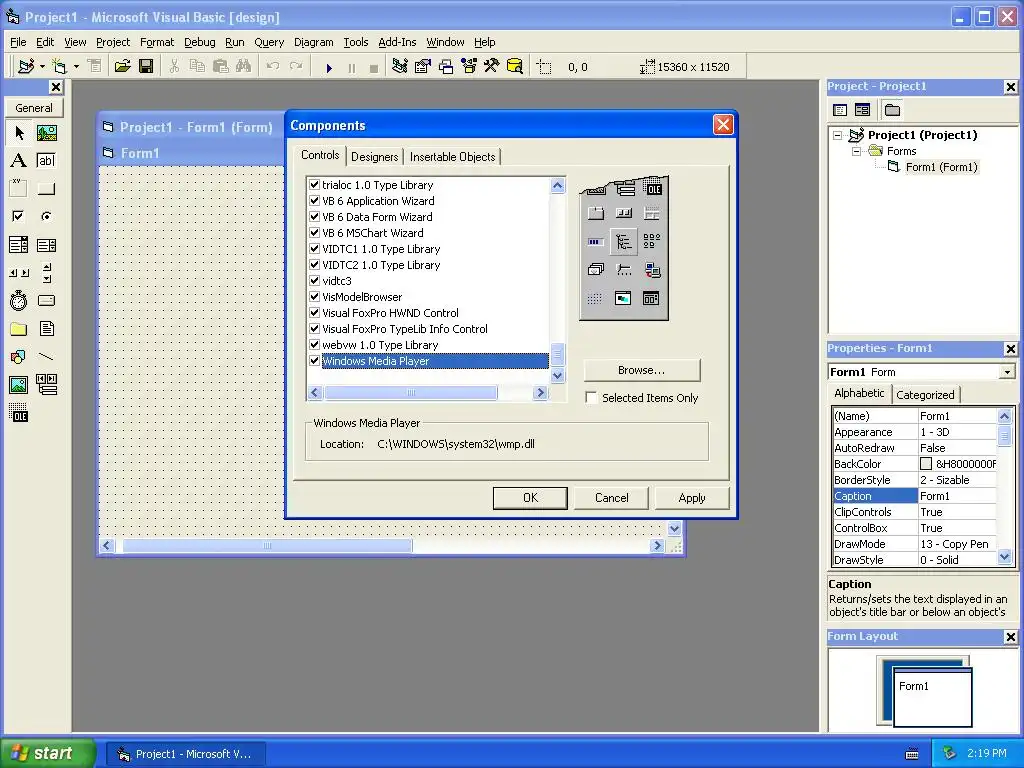
Task: Select Form1 (Form1) in project tree
Action: (941, 167)
